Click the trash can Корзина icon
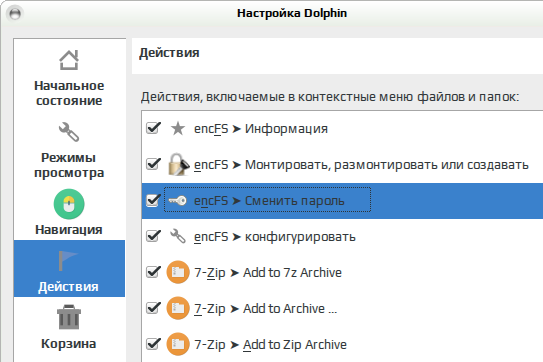Viewport: 543px width, 362px height. (x=69, y=317)
